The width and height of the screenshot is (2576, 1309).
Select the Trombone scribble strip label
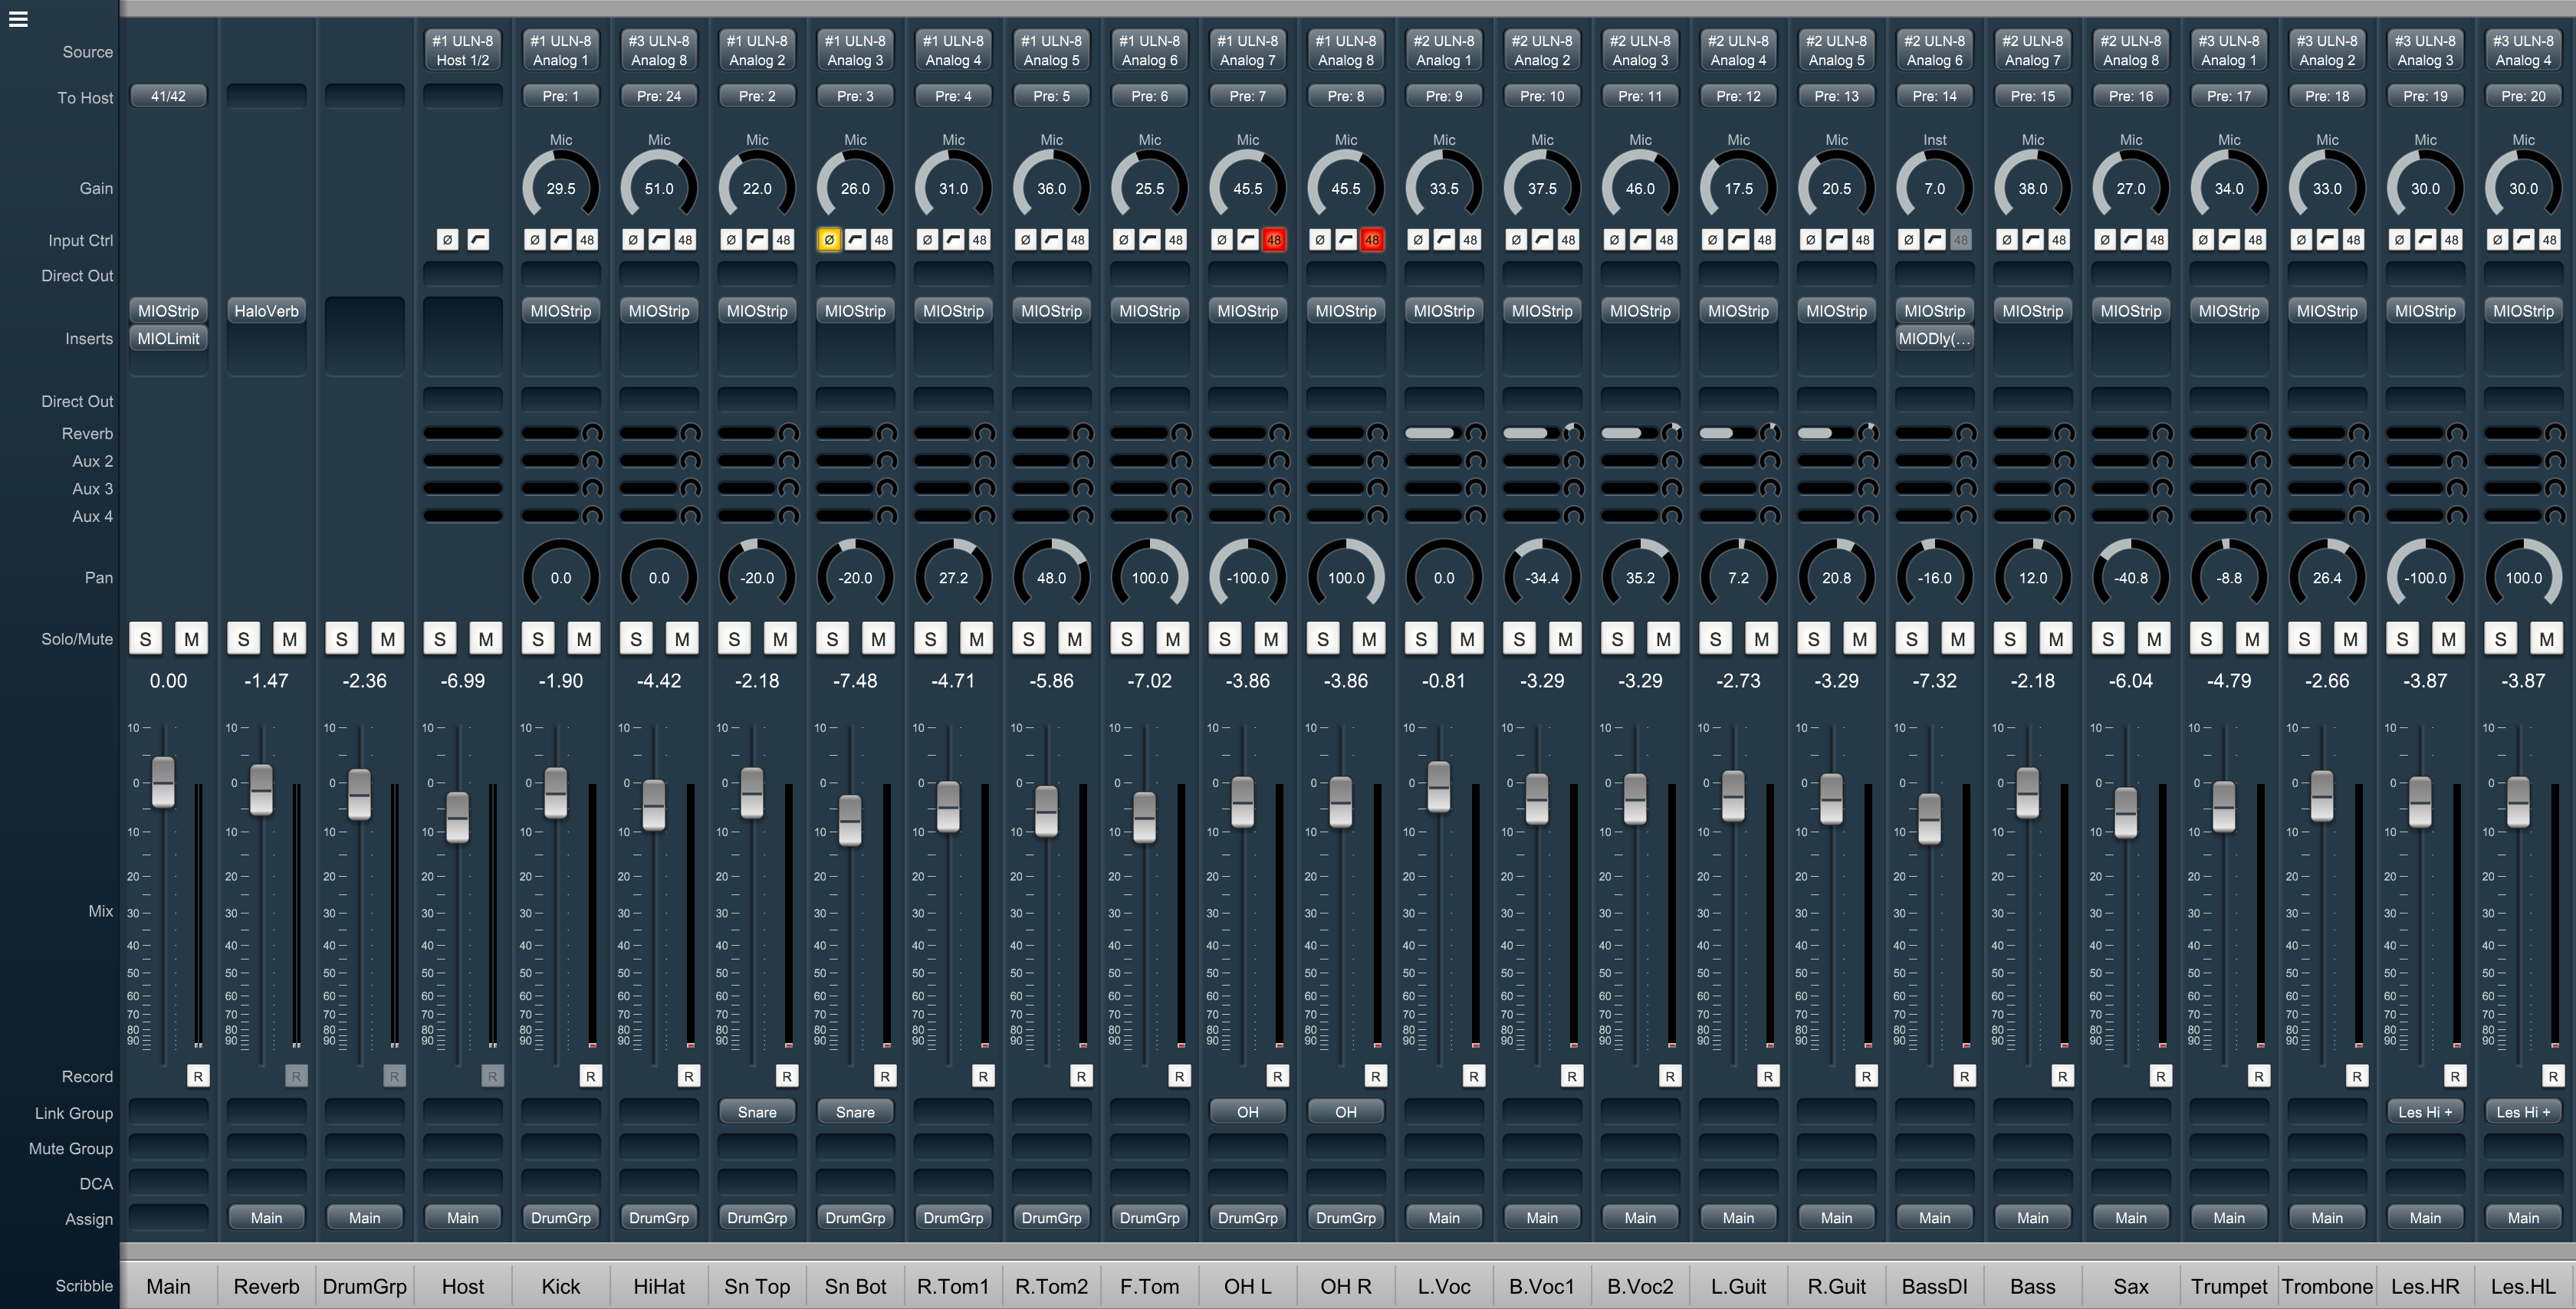pos(2327,1286)
